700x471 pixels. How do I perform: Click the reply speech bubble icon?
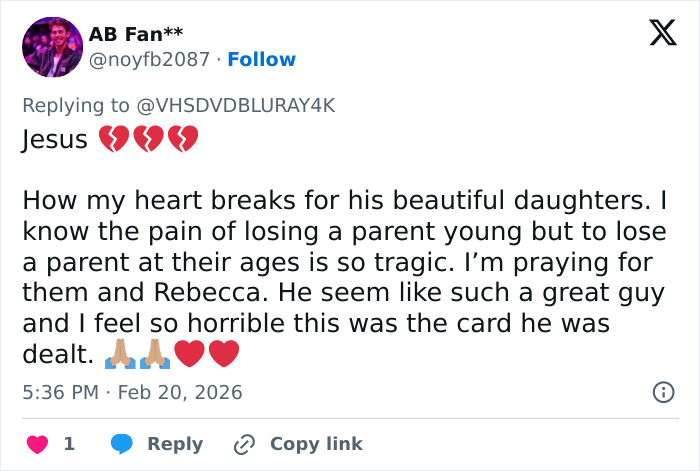(122, 443)
